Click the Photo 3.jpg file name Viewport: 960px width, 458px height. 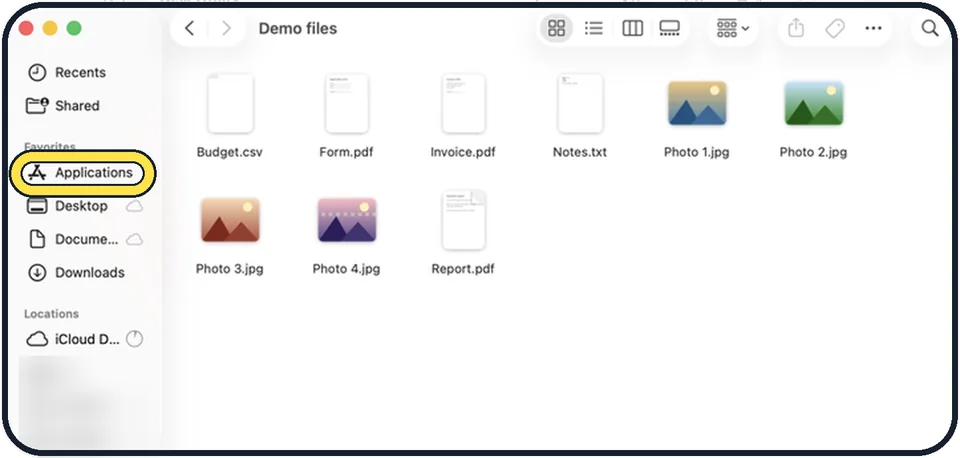click(x=230, y=269)
